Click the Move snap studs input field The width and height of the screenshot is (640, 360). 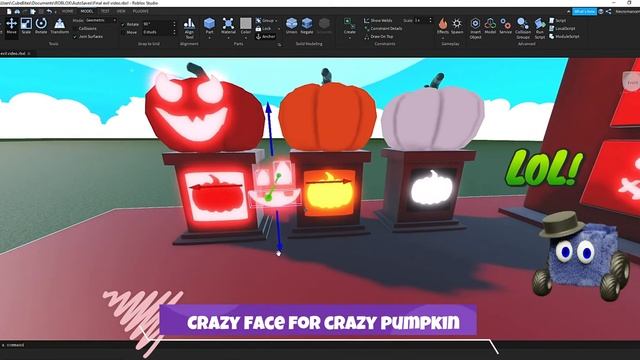pos(157,32)
